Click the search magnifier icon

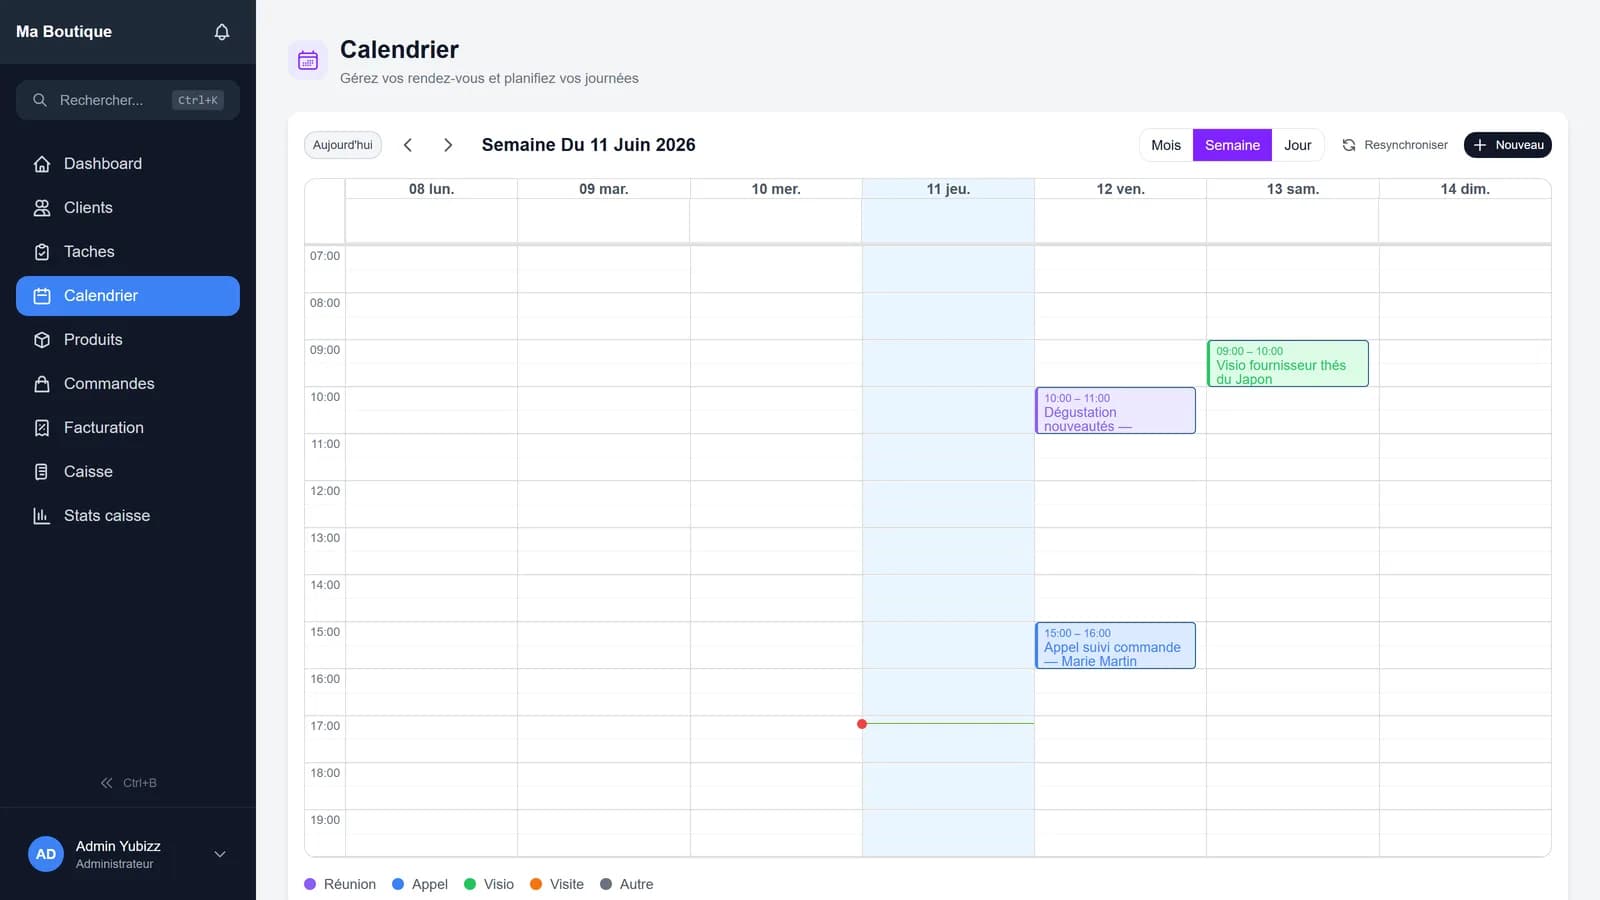(x=40, y=100)
